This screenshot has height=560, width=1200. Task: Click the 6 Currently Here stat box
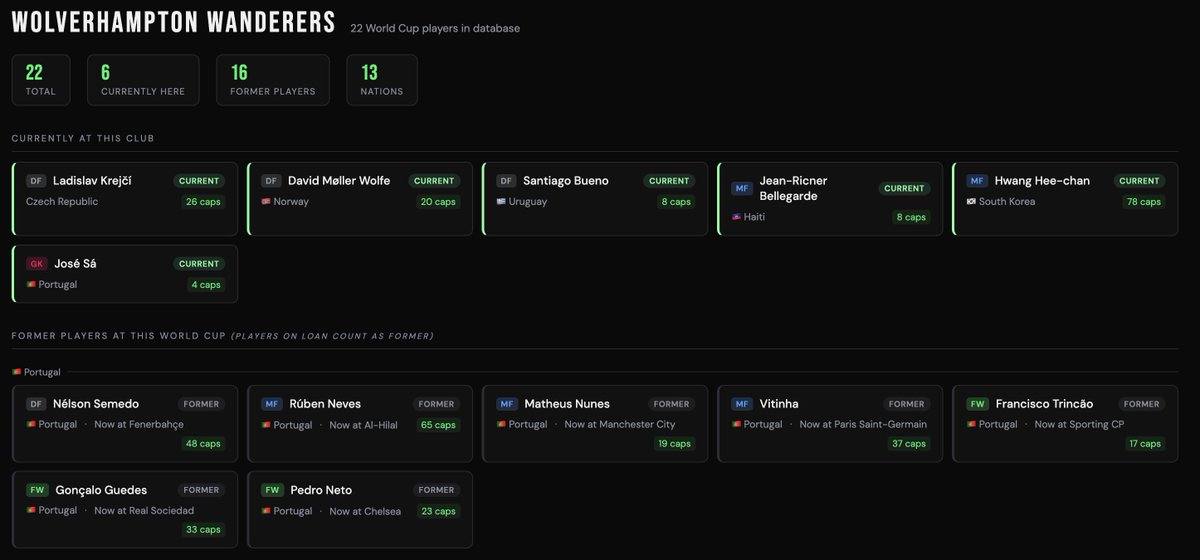click(143, 80)
